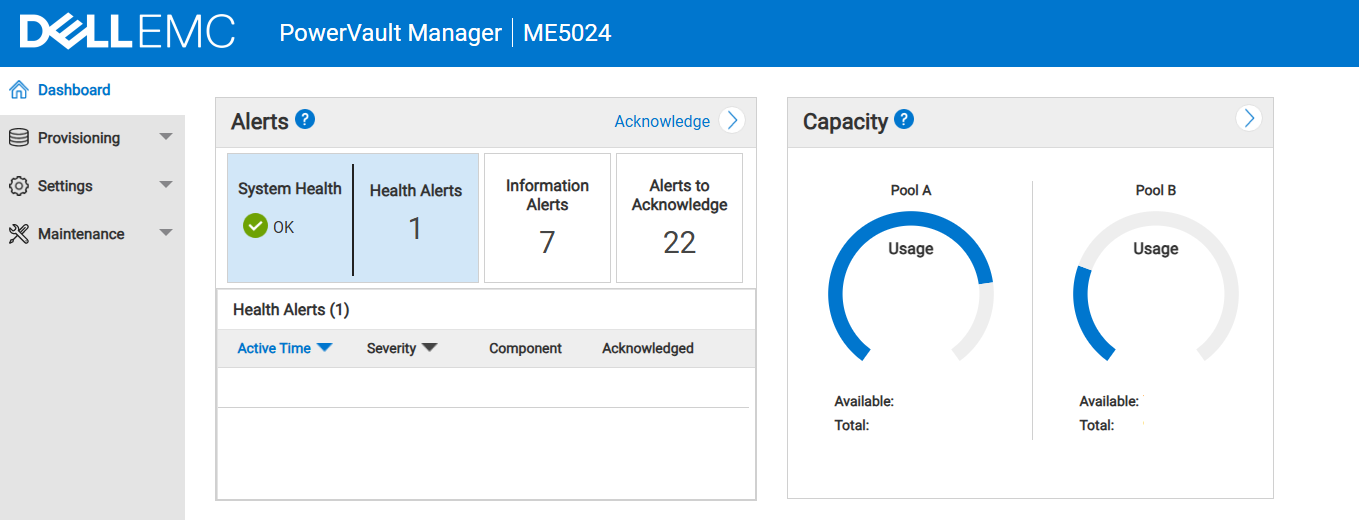
Task: Click the PowerVault Manager title
Action: (390, 33)
